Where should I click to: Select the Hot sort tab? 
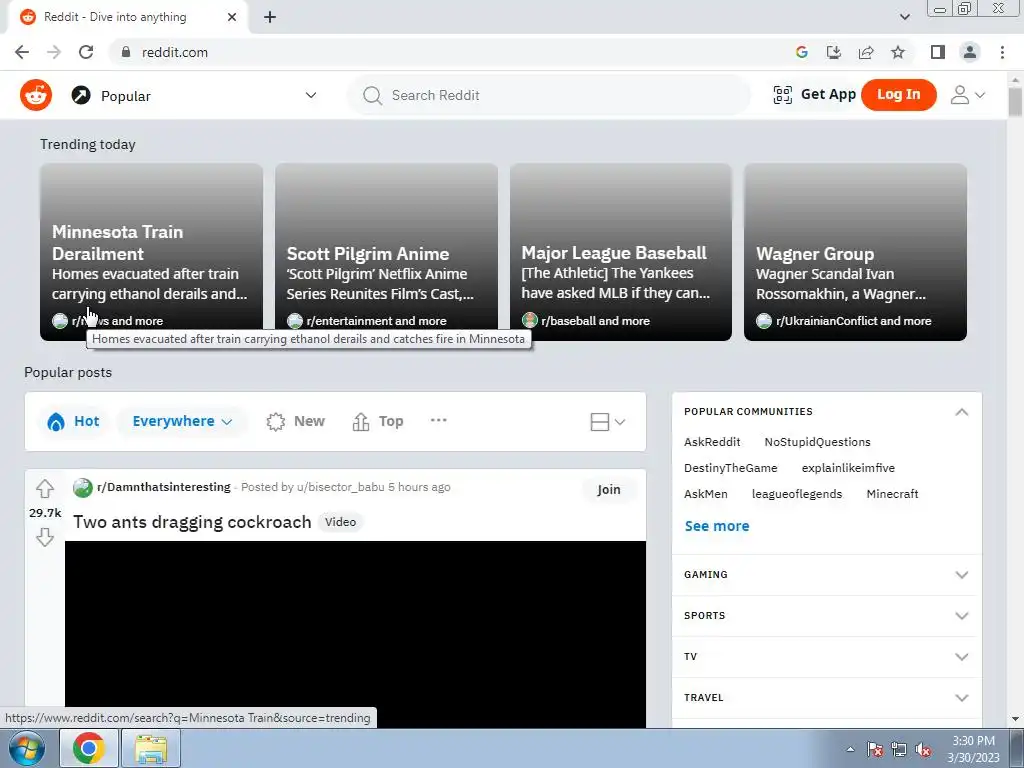(x=73, y=421)
